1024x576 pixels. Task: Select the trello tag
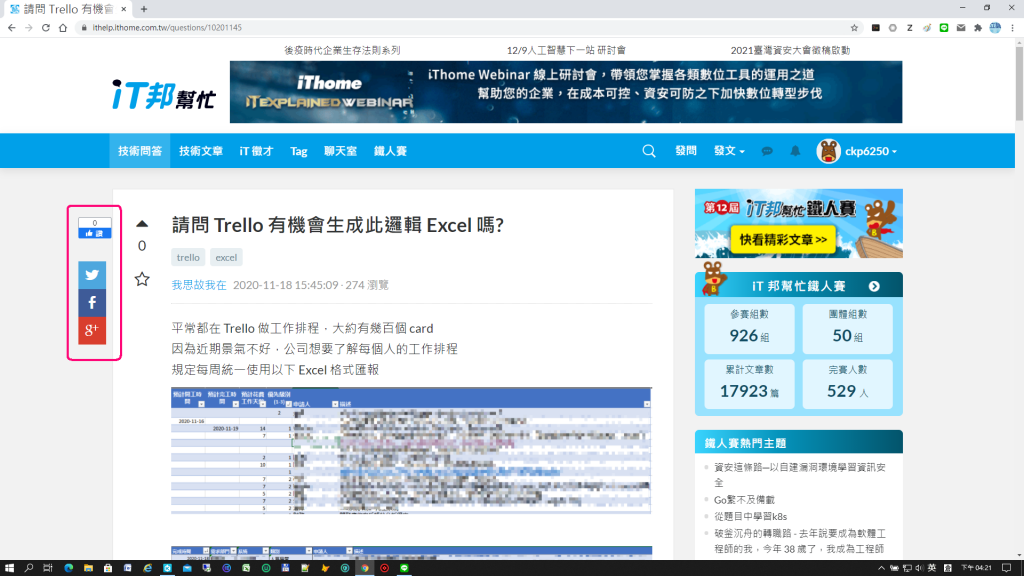[188, 257]
